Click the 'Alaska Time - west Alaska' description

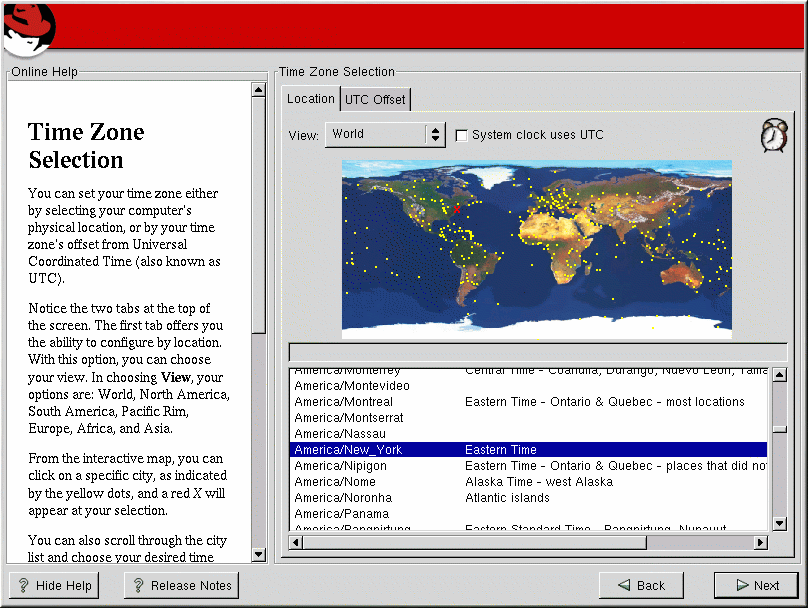pos(539,482)
